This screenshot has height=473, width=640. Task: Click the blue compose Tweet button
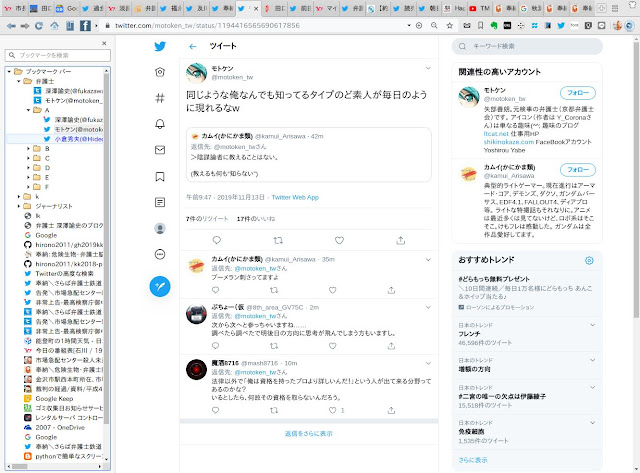click(160, 286)
